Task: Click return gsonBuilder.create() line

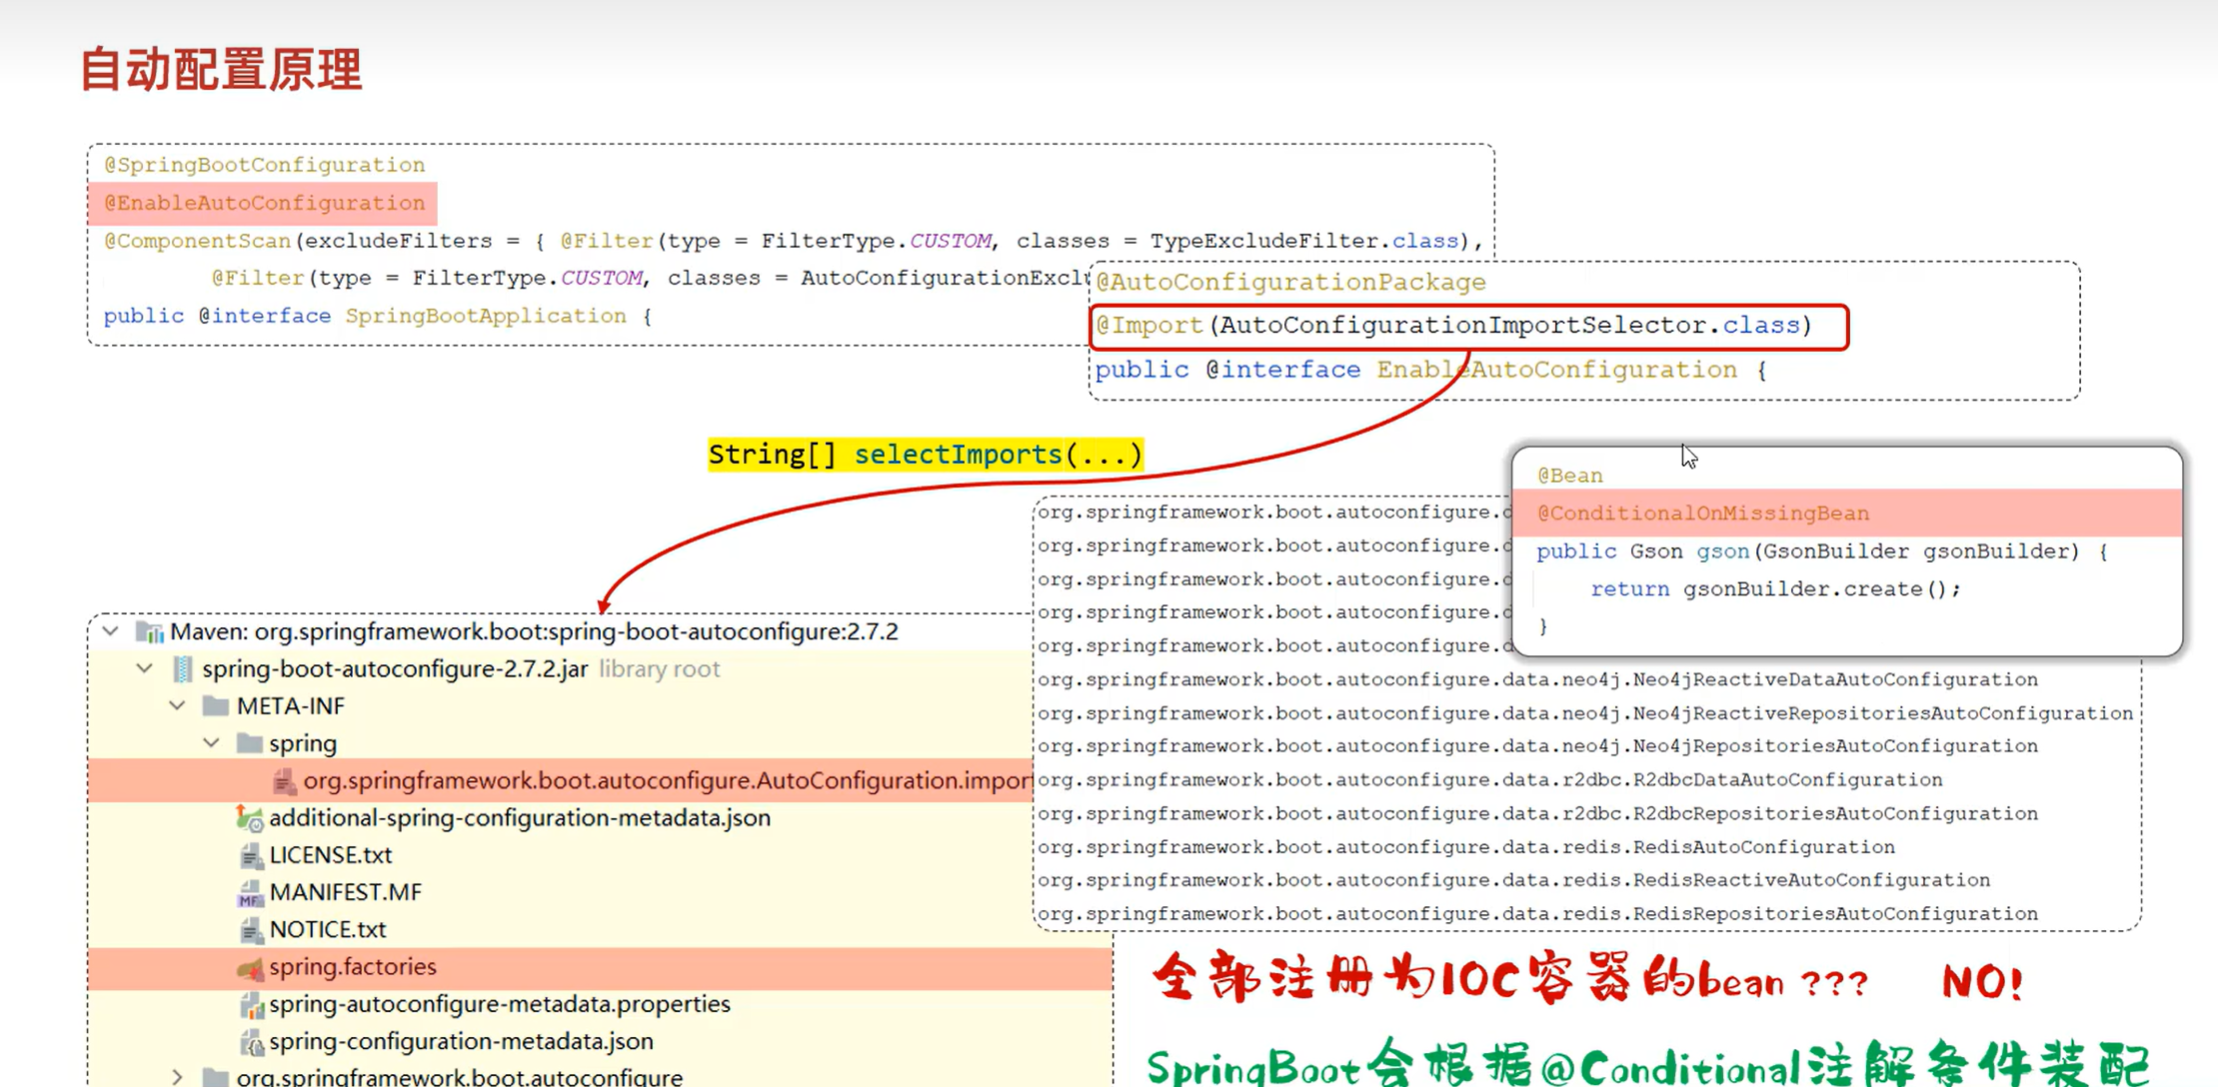Action: click(1776, 589)
